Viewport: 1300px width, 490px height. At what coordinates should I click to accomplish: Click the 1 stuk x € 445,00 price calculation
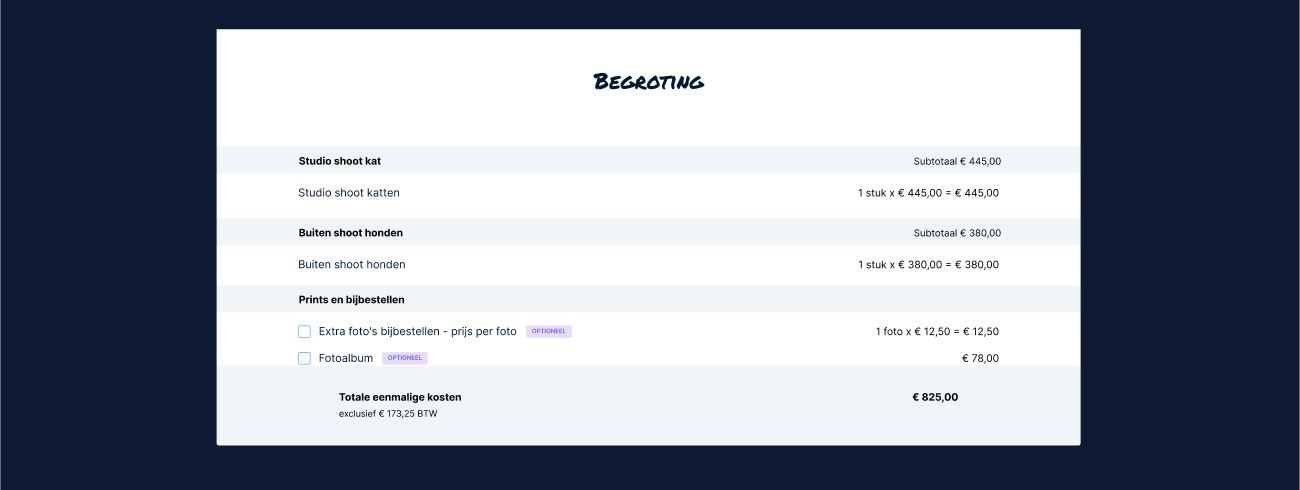(x=928, y=193)
